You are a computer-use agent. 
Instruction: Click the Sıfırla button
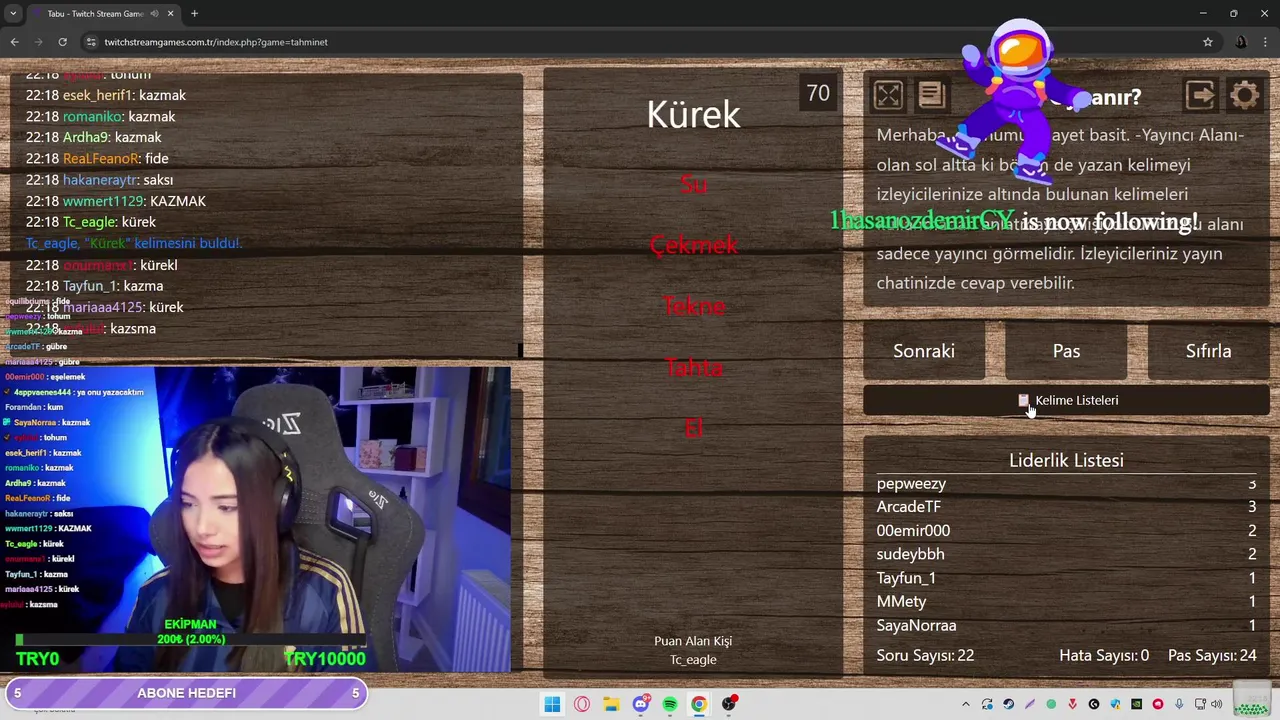click(x=1208, y=351)
